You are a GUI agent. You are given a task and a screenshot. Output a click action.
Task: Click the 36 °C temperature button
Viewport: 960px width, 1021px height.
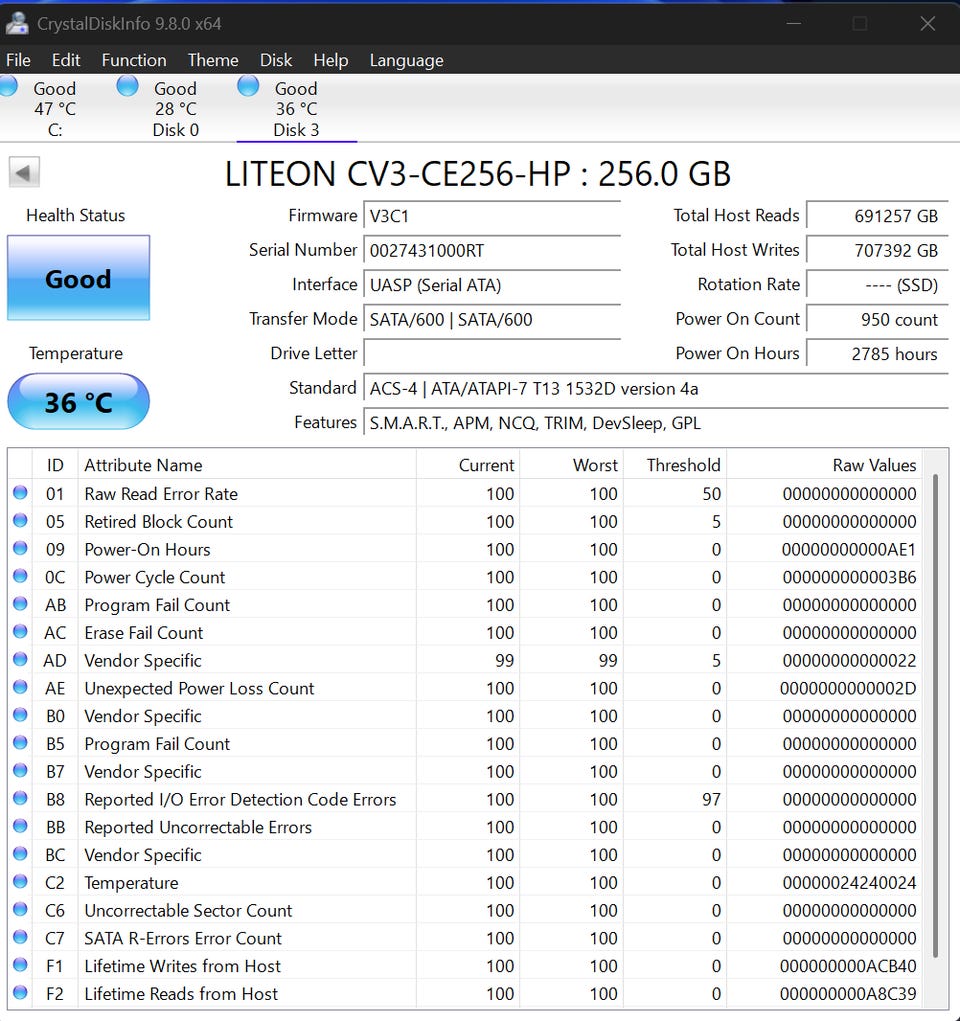[x=78, y=402]
